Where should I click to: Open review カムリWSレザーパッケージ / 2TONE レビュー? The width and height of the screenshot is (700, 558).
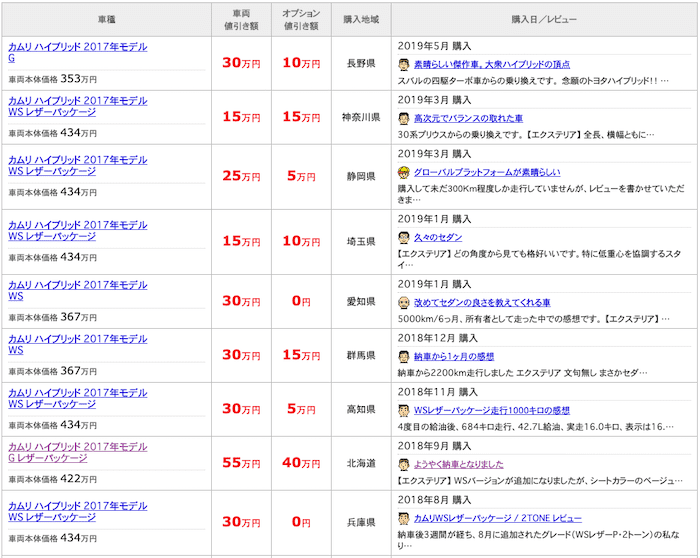coord(498,519)
